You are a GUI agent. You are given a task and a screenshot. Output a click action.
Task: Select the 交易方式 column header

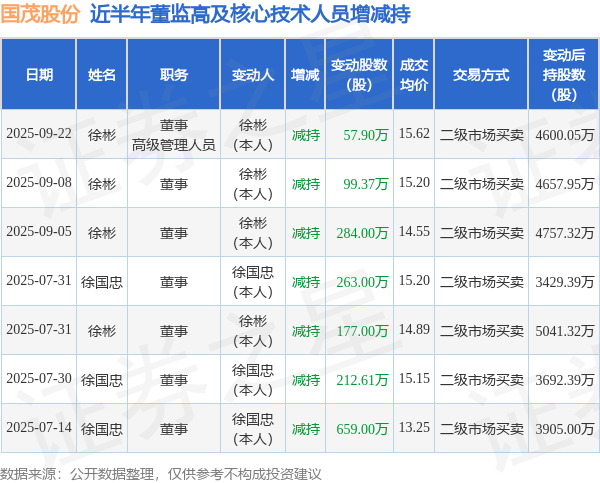click(481, 75)
